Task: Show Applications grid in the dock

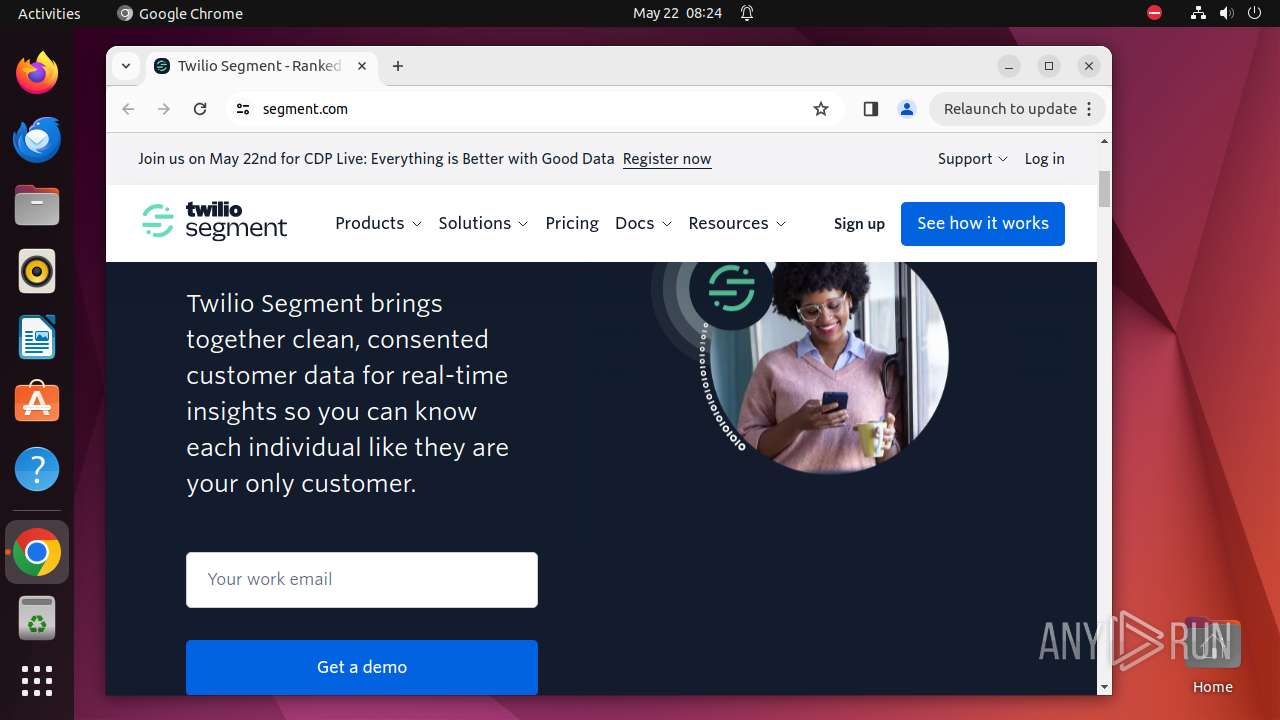Action: pos(37,681)
